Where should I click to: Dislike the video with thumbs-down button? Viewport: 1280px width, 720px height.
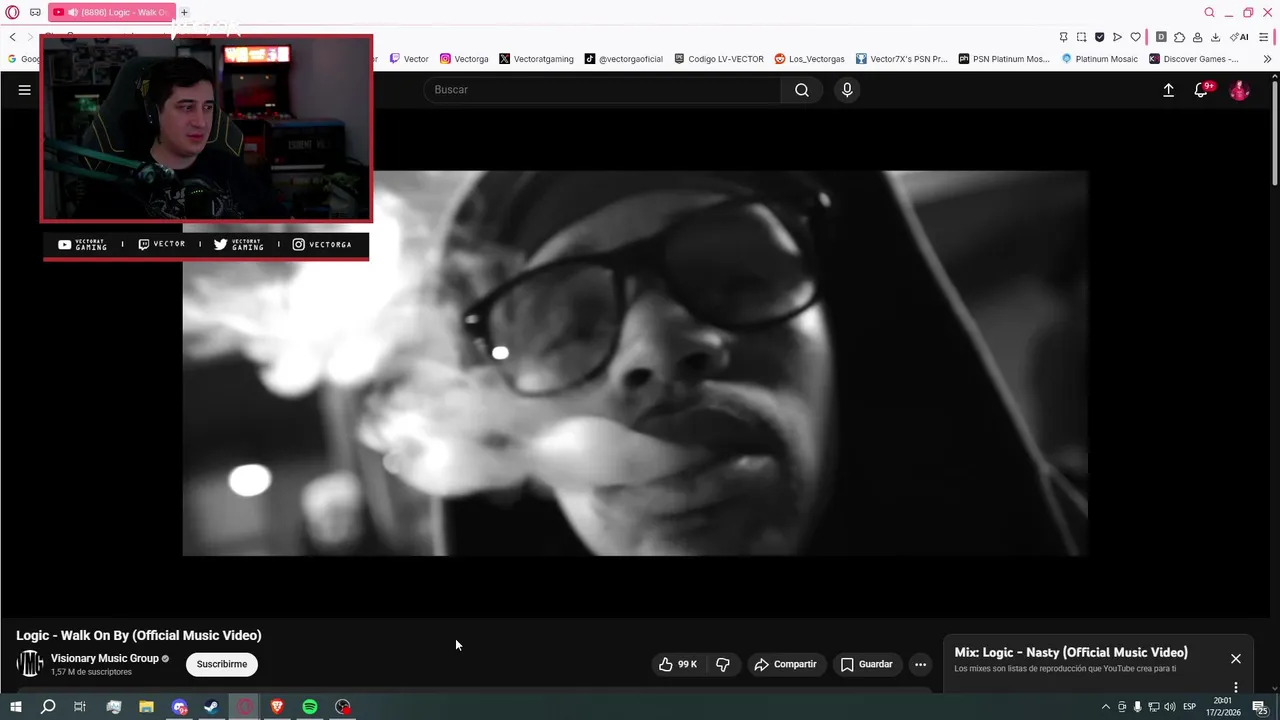pyautogui.click(x=723, y=664)
